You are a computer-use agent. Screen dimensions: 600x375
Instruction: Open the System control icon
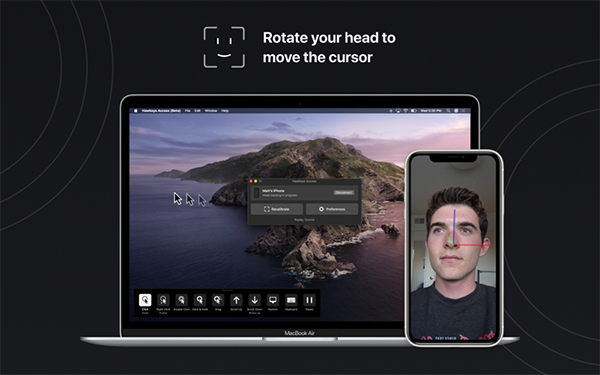(273, 300)
